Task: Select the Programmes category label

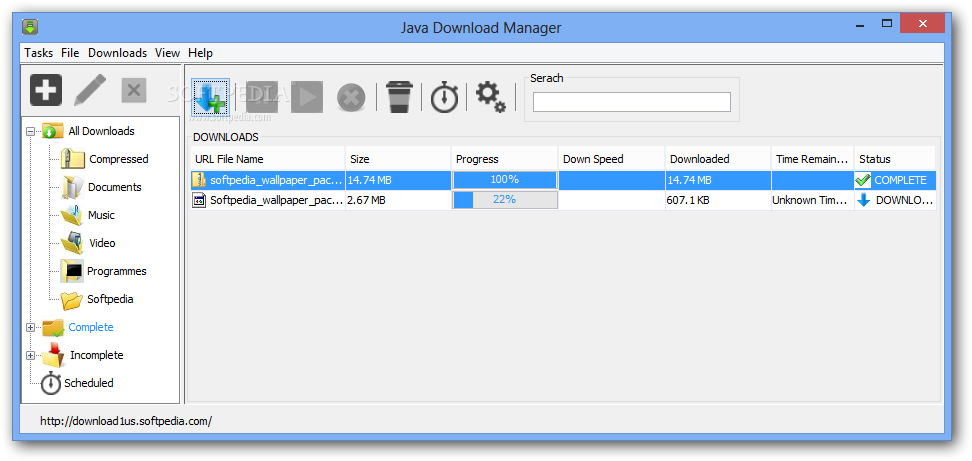Action: (117, 271)
